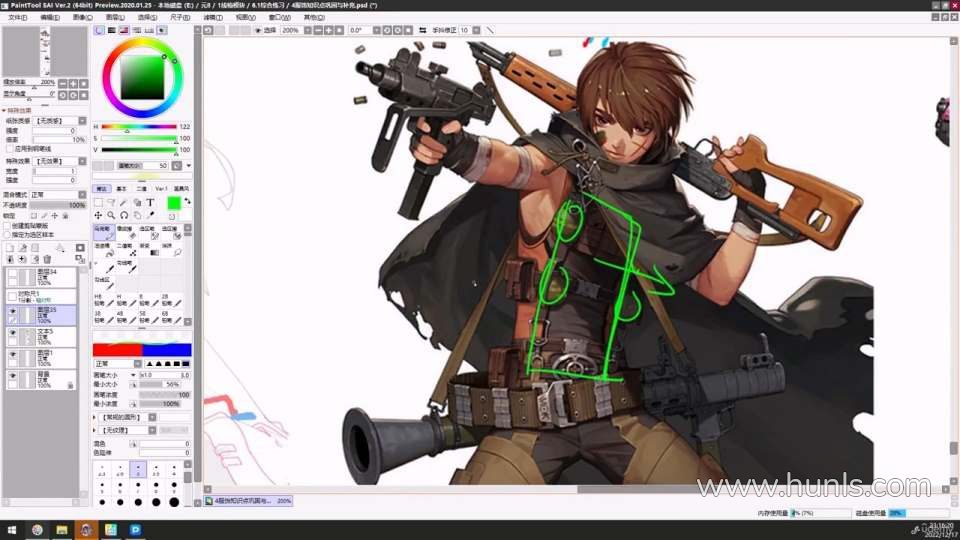Delete the layer with the trash icon
The height and width of the screenshot is (540, 960).
pos(47,260)
